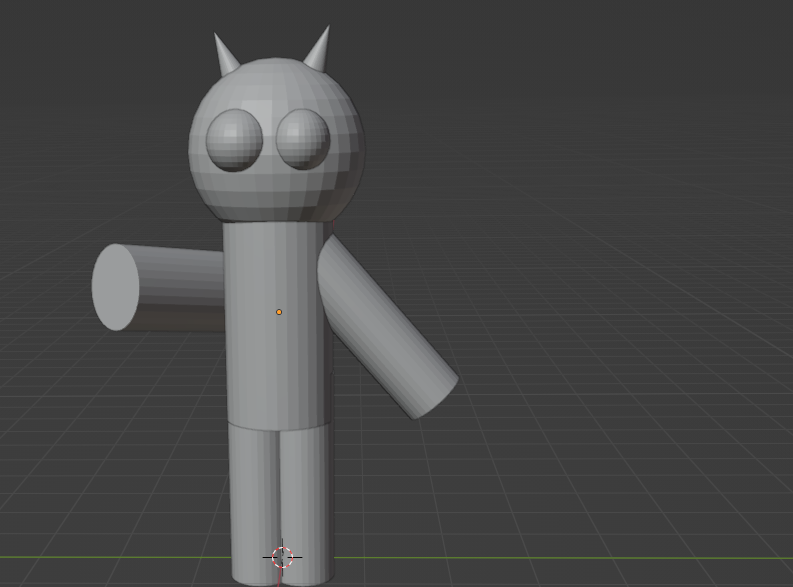Click the character's right eye sphere
The height and width of the screenshot is (587, 793).
[x=302, y=139]
